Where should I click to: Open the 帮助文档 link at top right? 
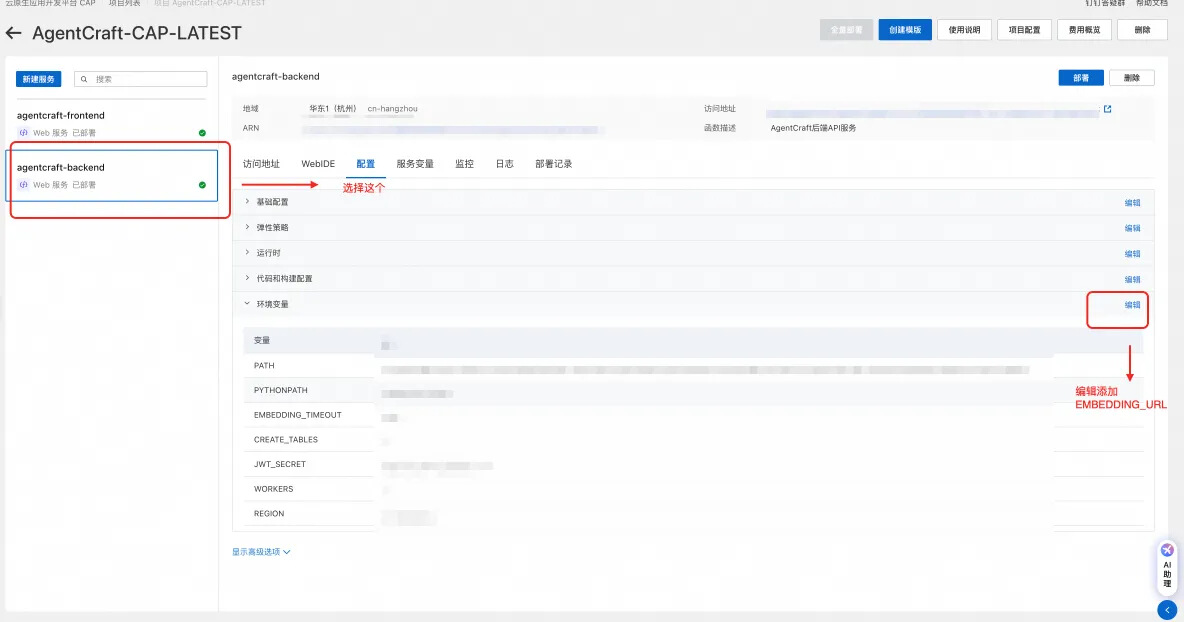click(x=1152, y=4)
